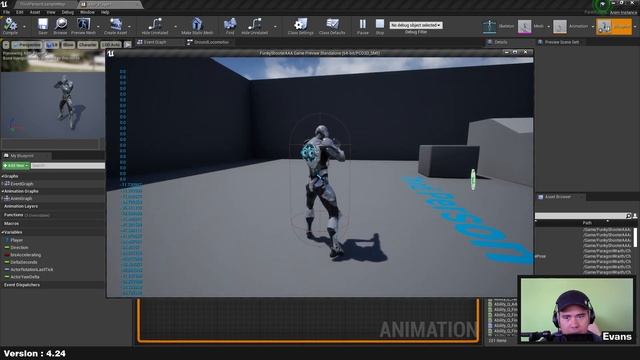Click the first Hide Unrelated icon
This screenshot has width=640, height=360.
click(155, 24)
